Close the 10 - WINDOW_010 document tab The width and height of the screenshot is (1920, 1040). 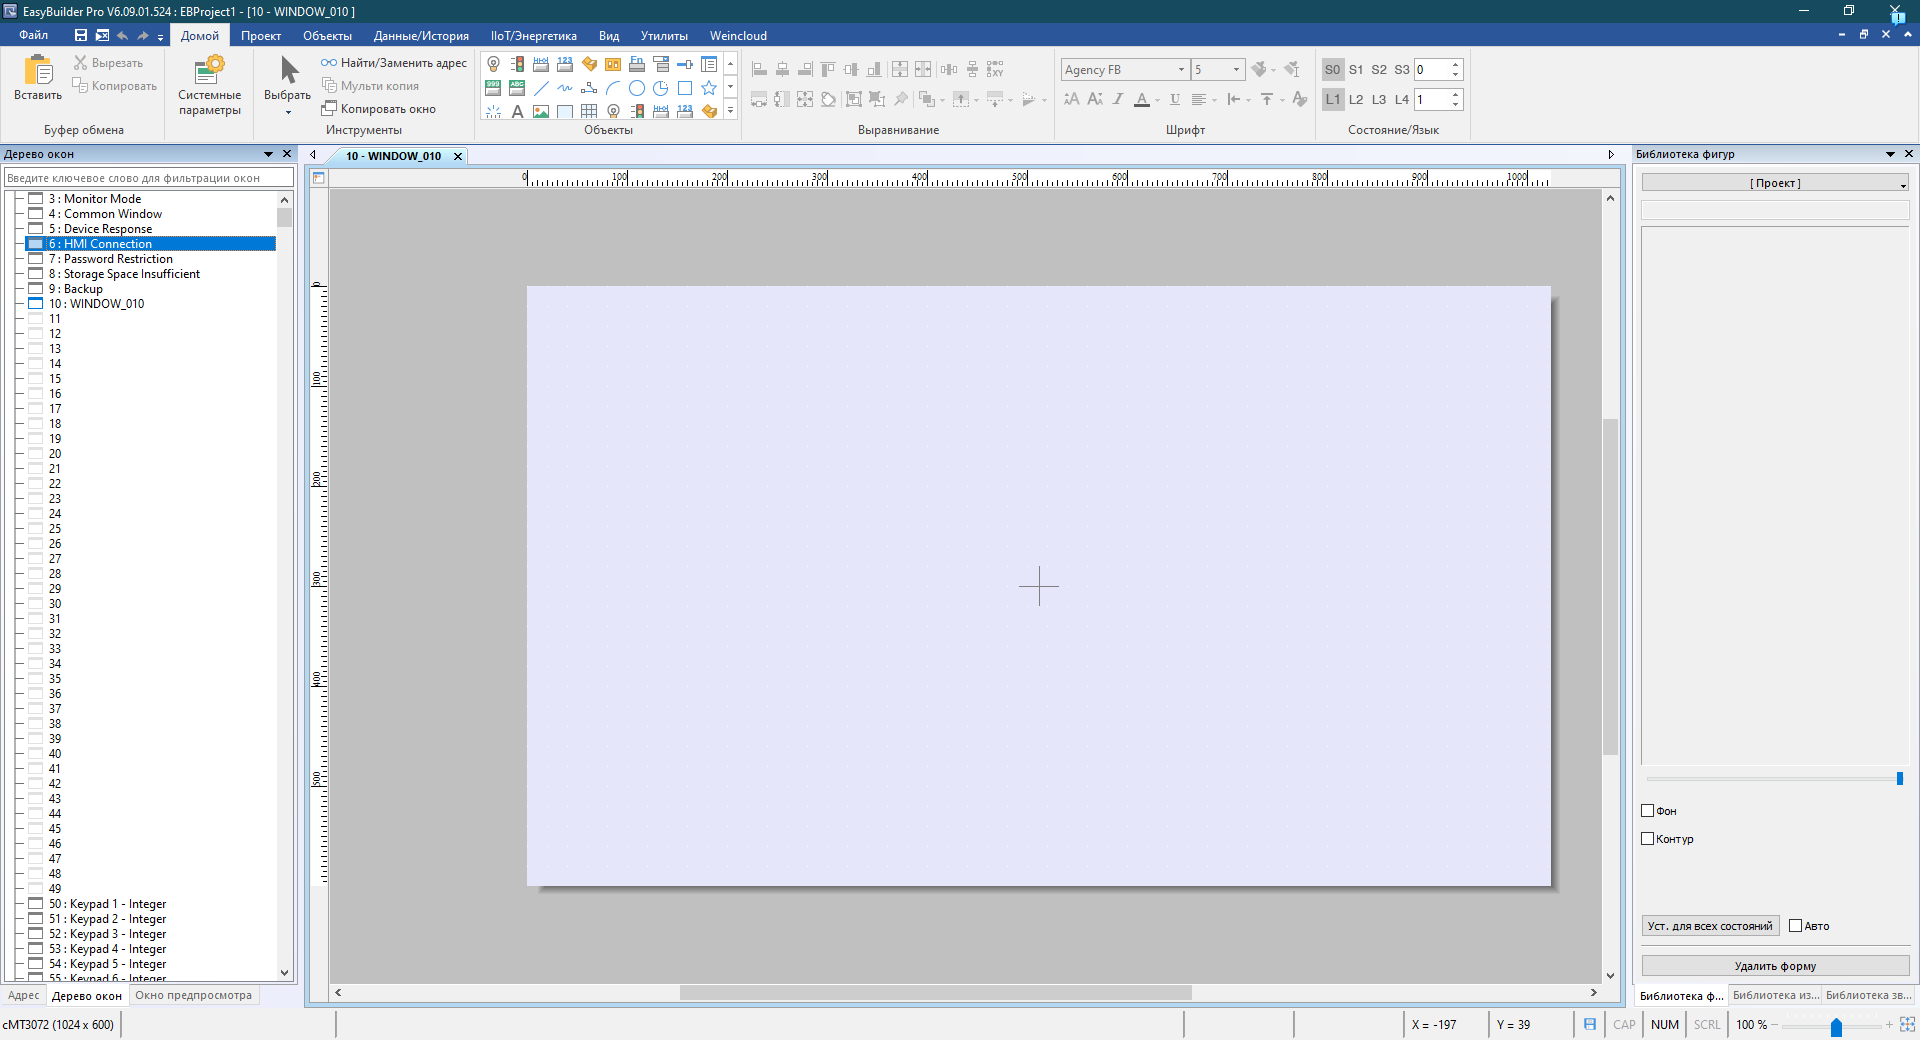[x=458, y=156]
